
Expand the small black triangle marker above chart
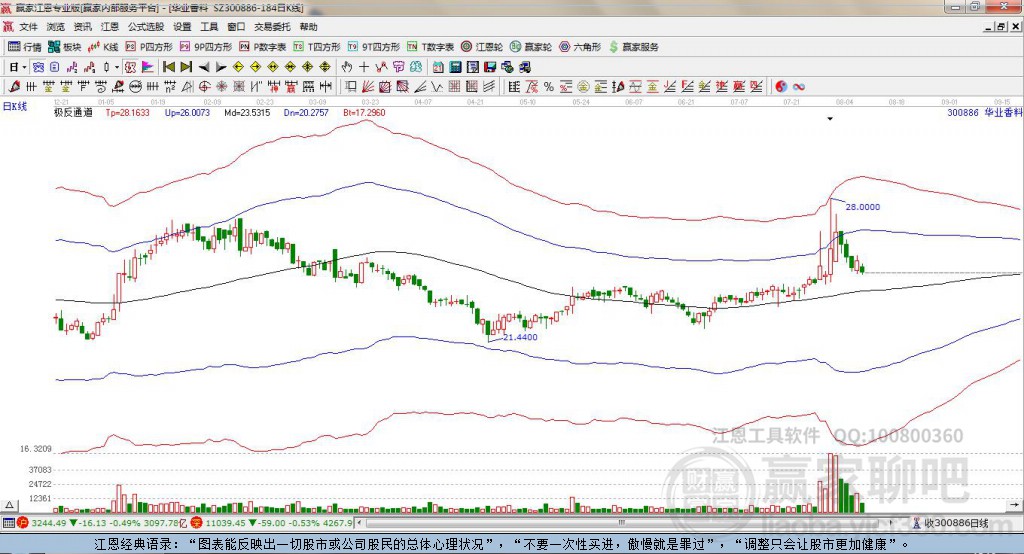(830, 119)
